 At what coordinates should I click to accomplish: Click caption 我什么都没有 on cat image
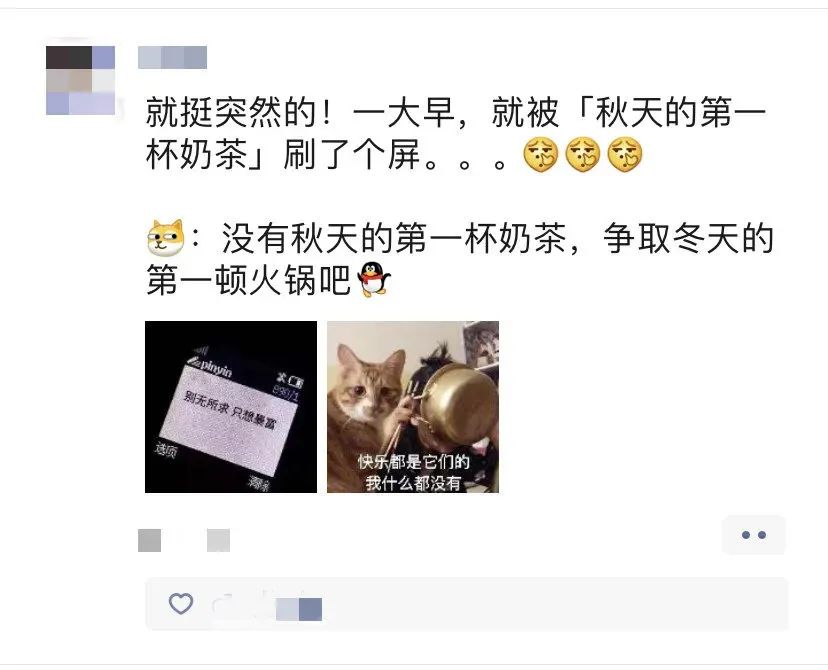pos(413,483)
